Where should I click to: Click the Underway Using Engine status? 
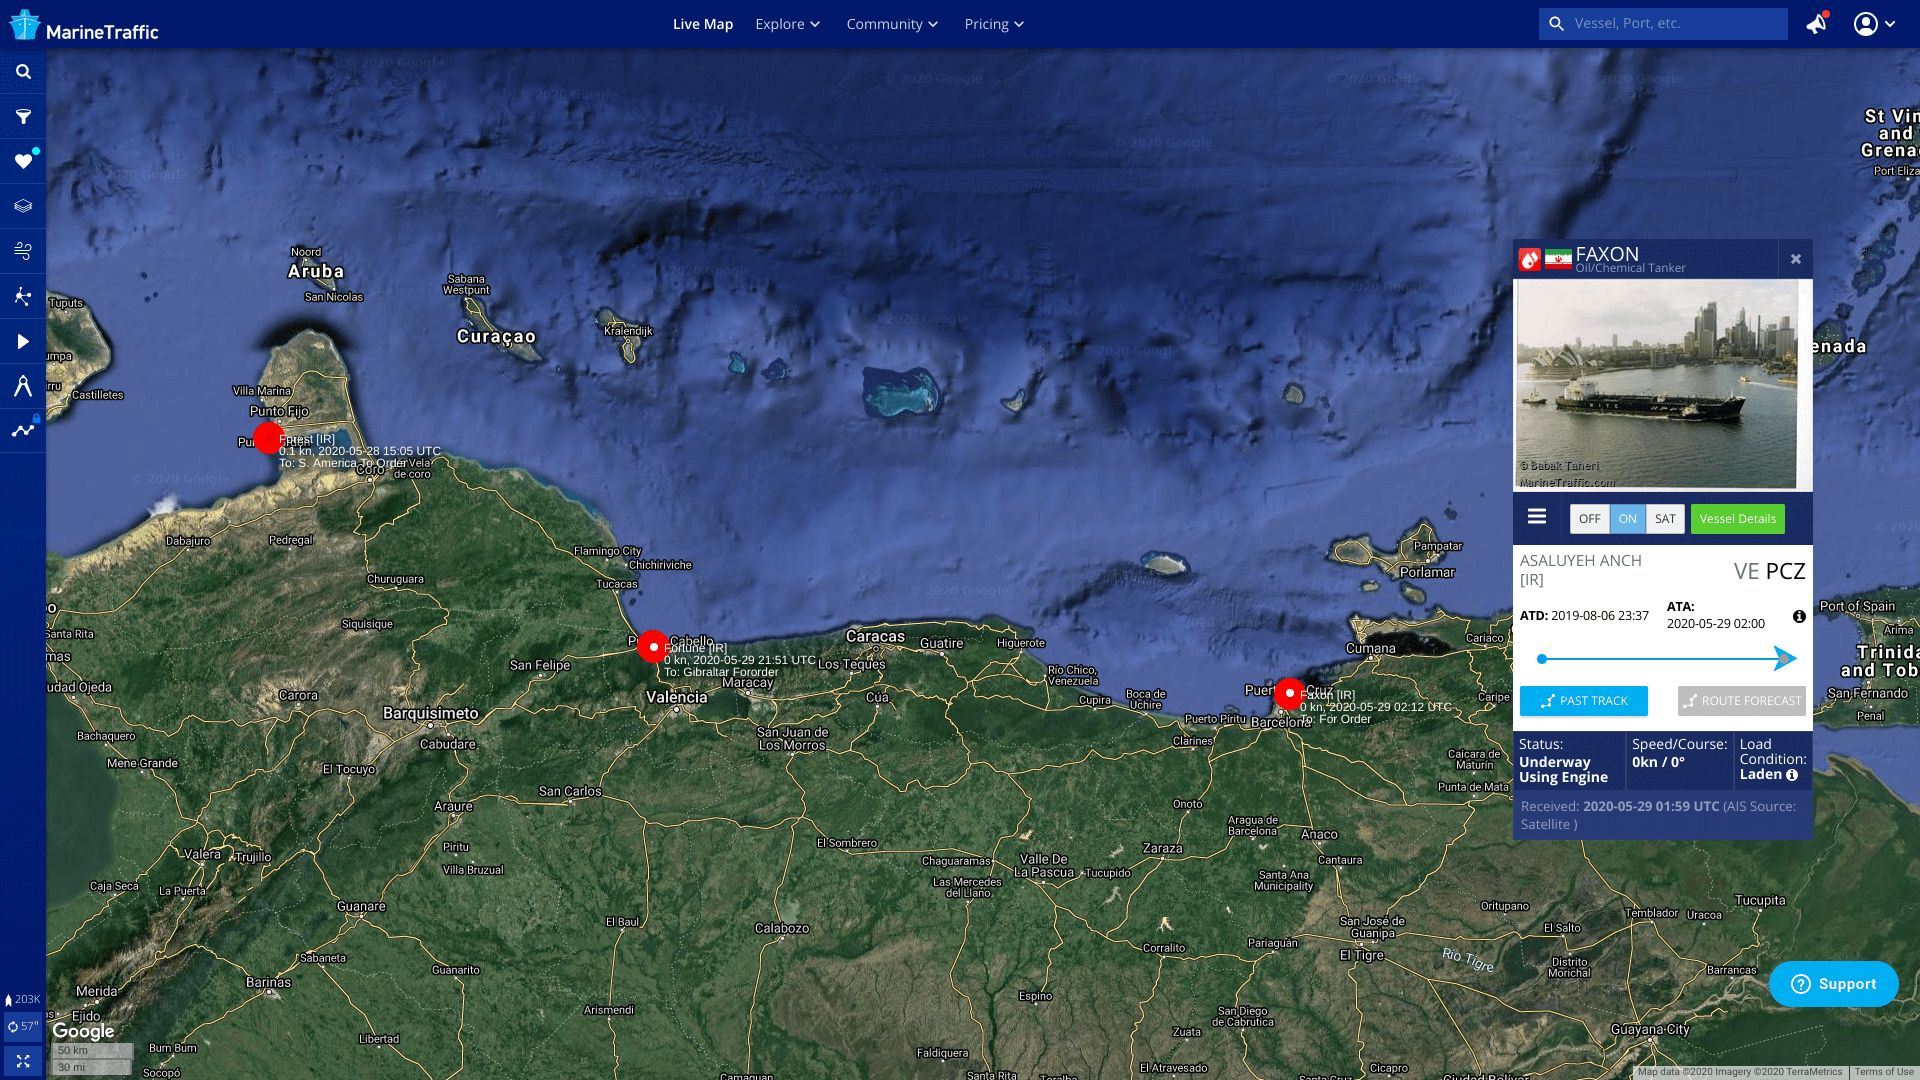pyautogui.click(x=1563, y=769)
